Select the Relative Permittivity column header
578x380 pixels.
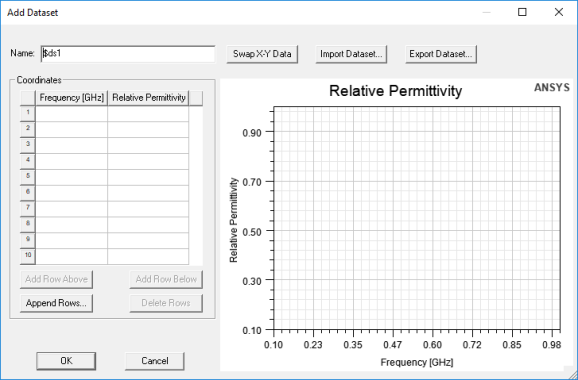coord(149,98)
